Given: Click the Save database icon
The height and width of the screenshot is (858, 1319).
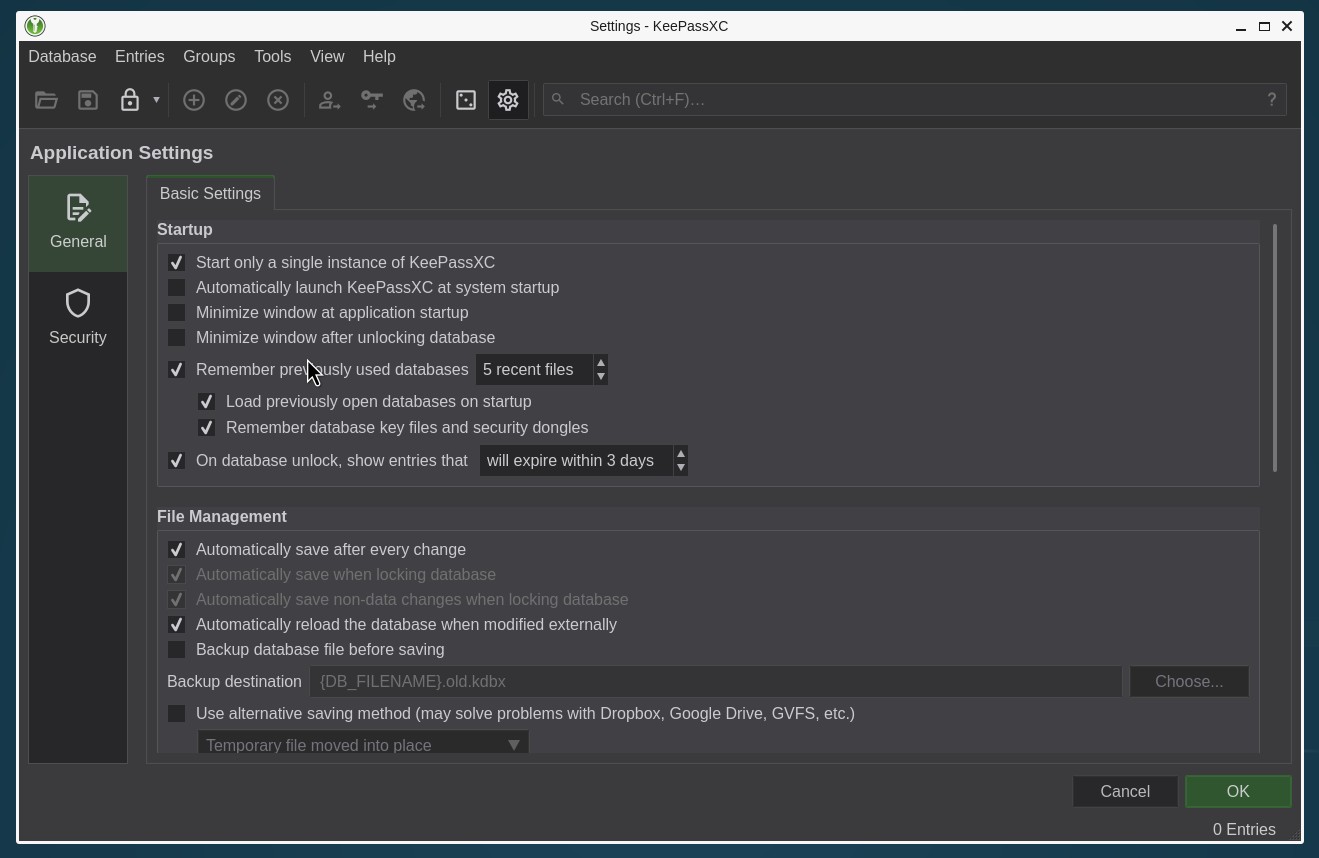Looking at the screenshot, I should coord(88,100).
